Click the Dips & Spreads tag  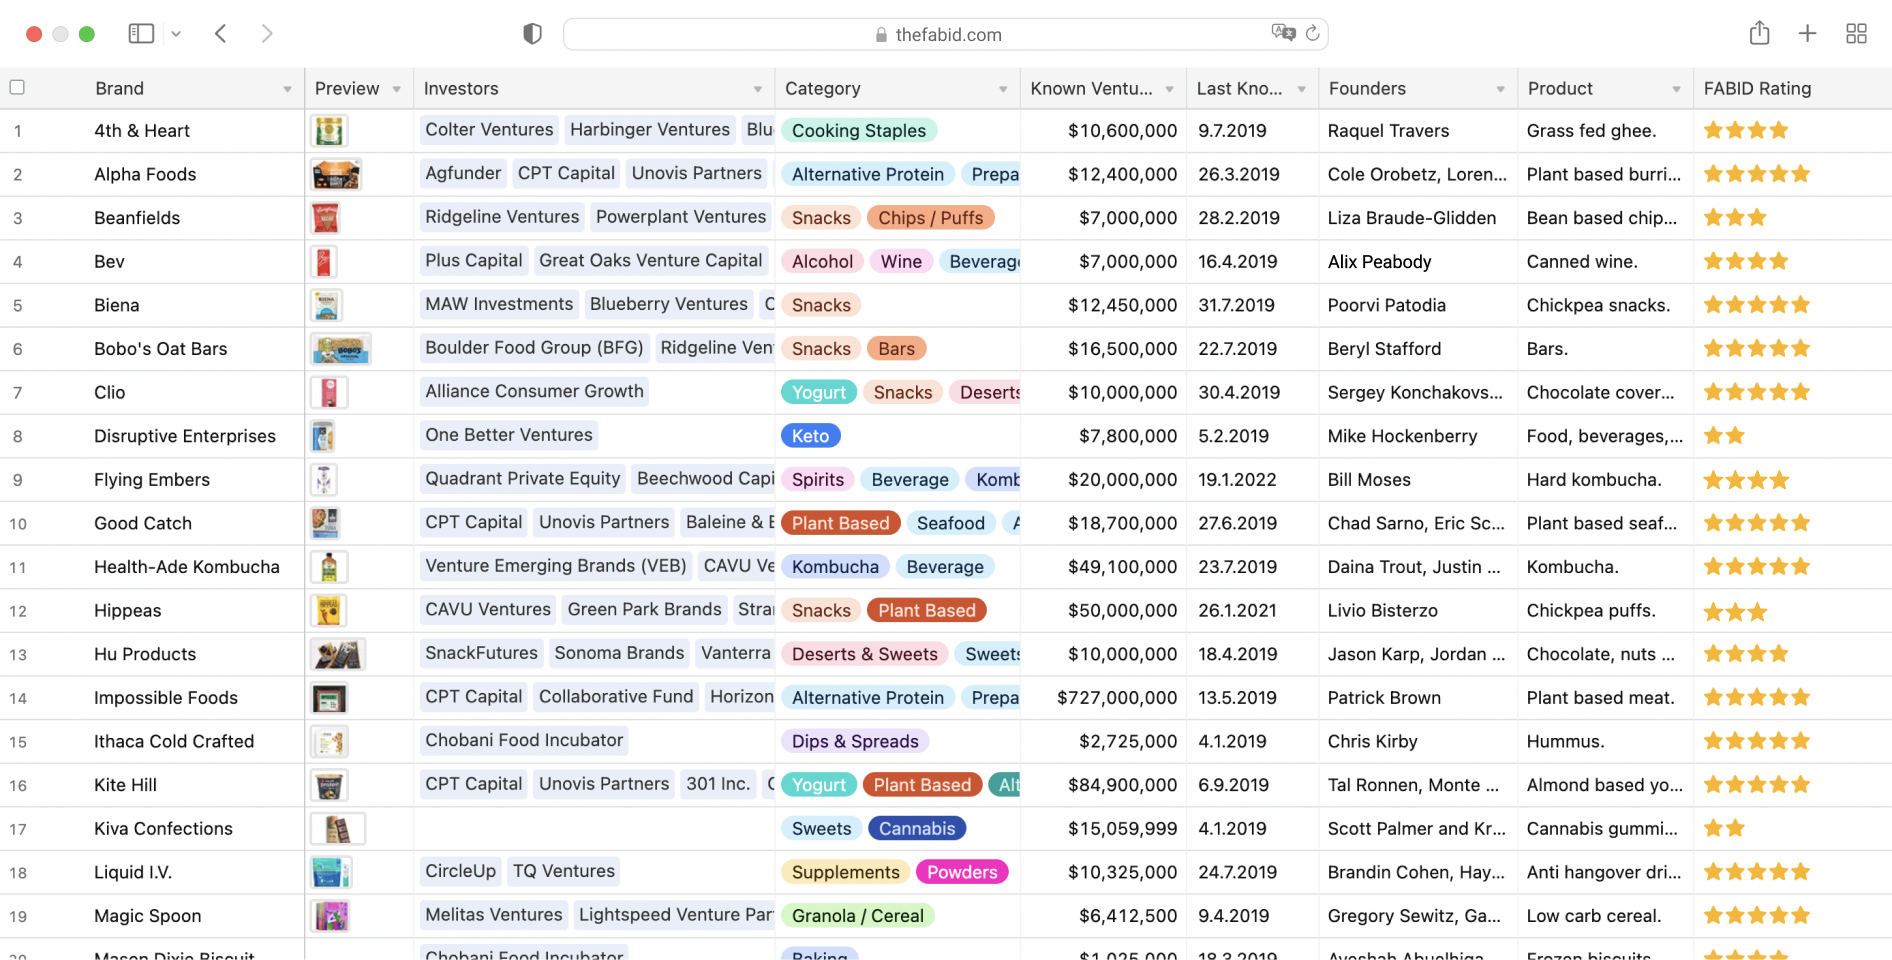click(855, 741)
